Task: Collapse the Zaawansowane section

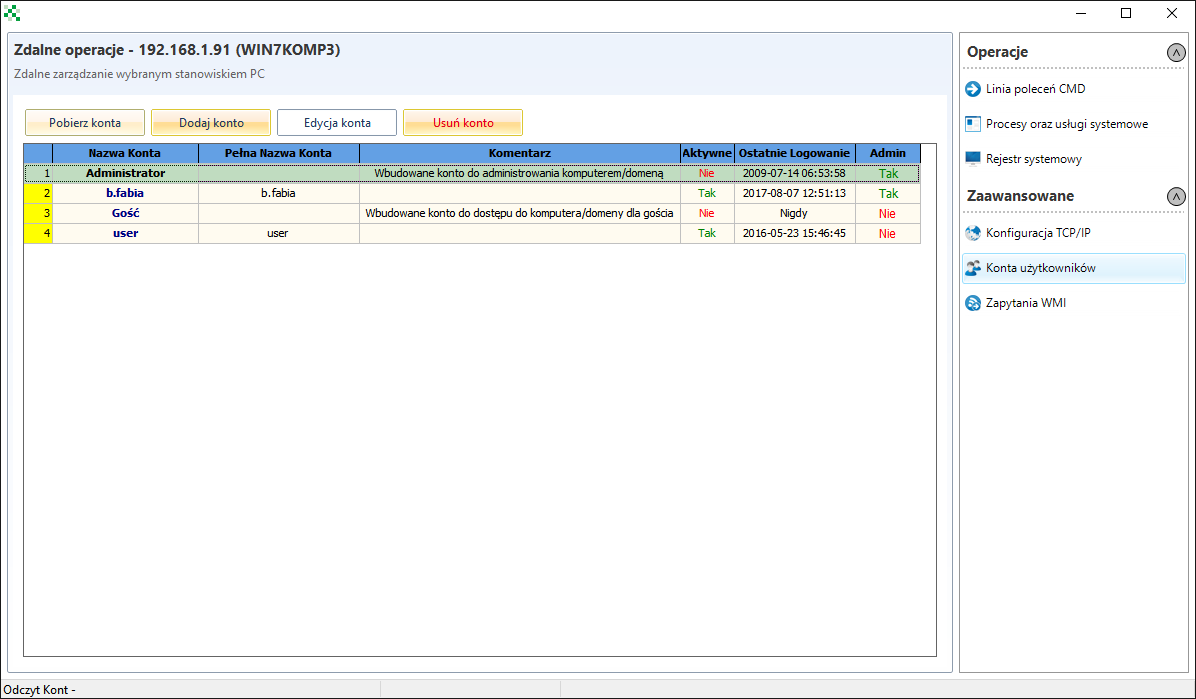Action: click(1176, 197)
